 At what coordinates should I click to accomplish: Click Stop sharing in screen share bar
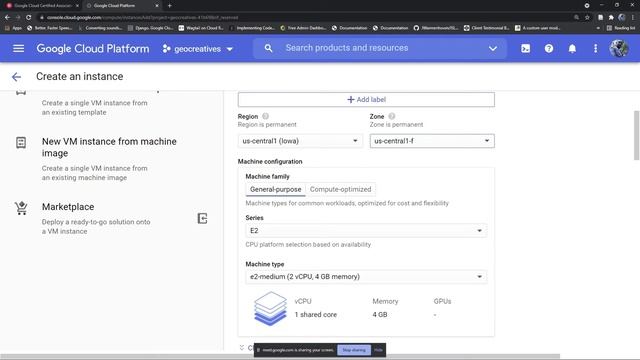click(354, 350)
